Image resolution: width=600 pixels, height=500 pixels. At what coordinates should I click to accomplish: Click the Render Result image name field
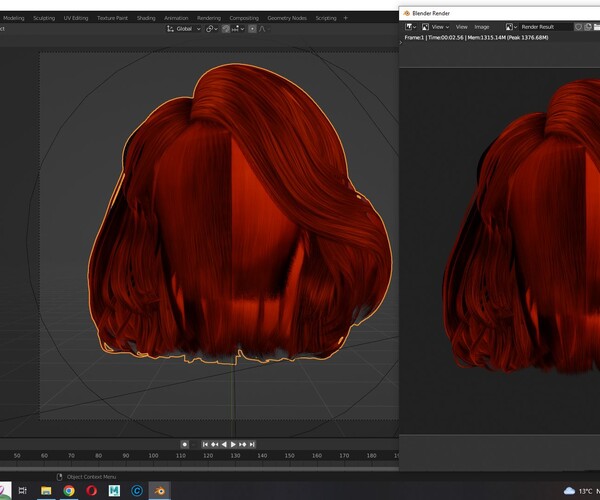(545, 27)
